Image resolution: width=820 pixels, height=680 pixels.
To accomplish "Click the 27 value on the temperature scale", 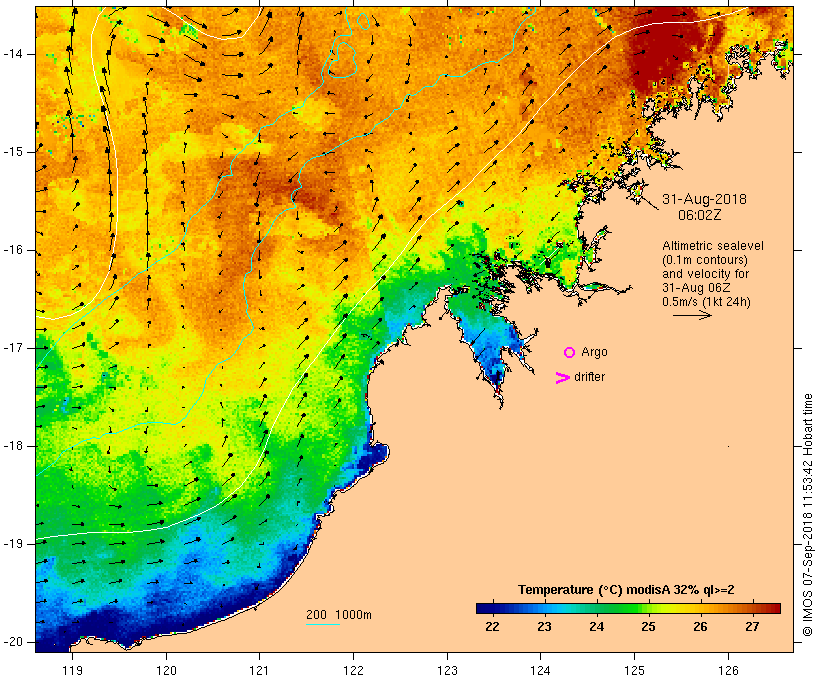I will tap(752, 627).
